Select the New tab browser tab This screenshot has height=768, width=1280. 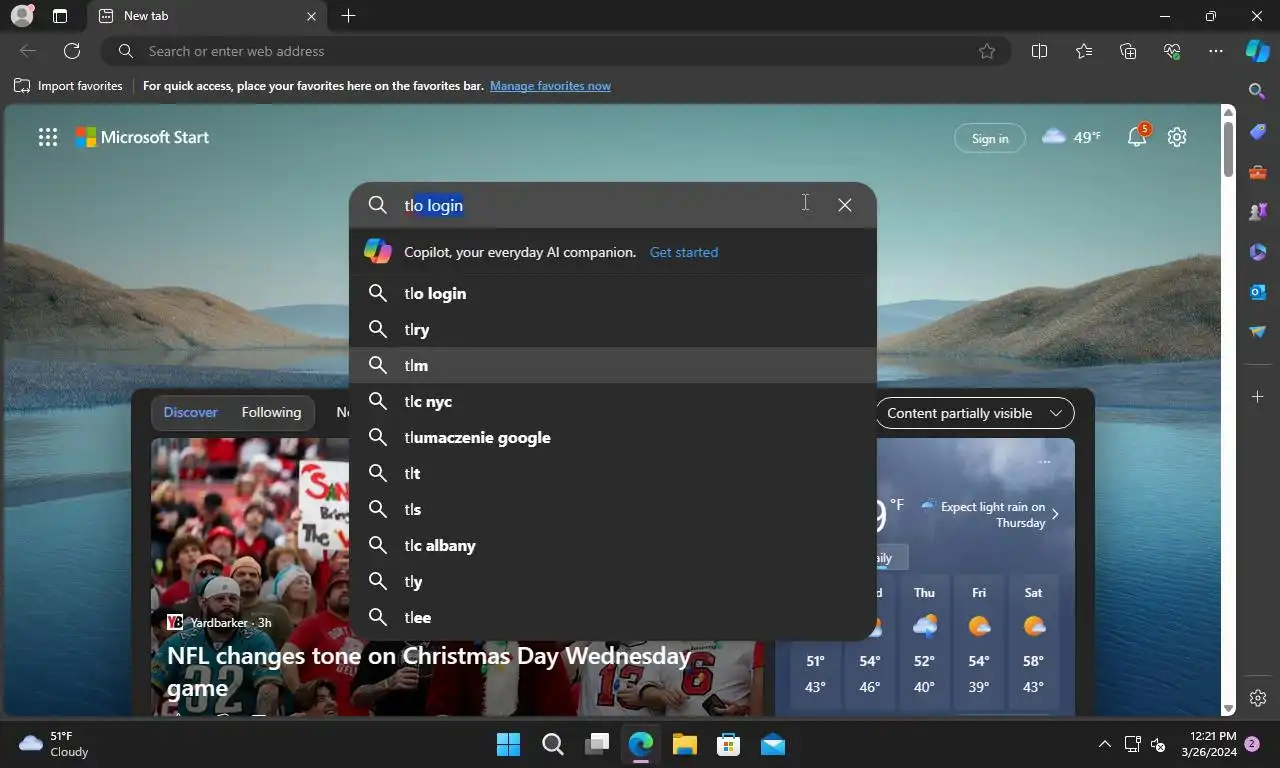pyautogui.click(x=205, y=16)
